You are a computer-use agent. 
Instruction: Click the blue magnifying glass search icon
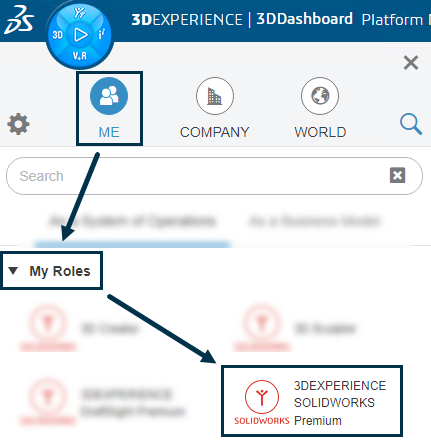click(411, 124)
